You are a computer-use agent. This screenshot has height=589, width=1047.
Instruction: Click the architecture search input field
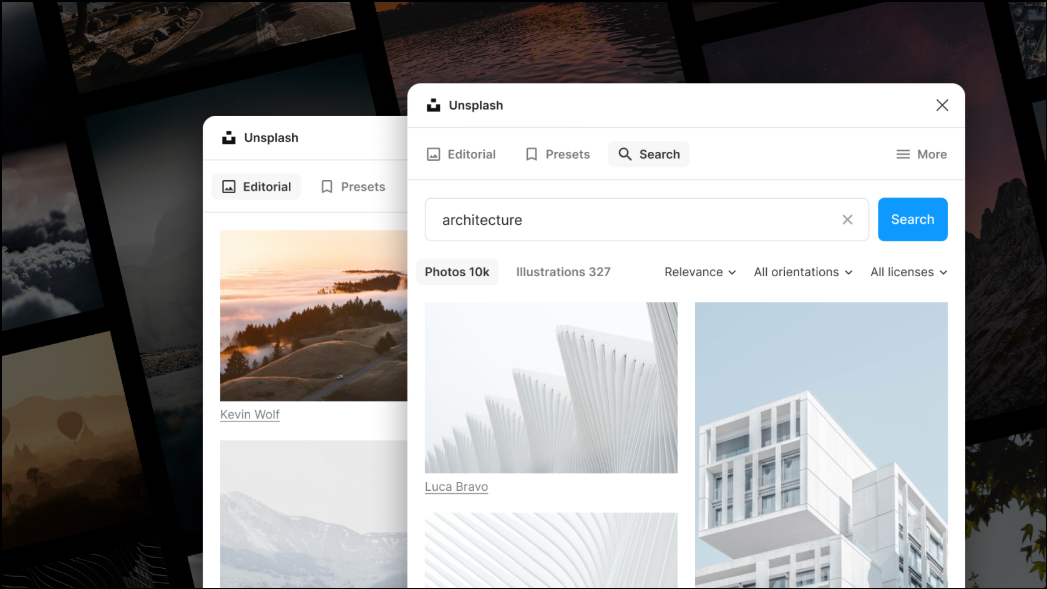646,220
